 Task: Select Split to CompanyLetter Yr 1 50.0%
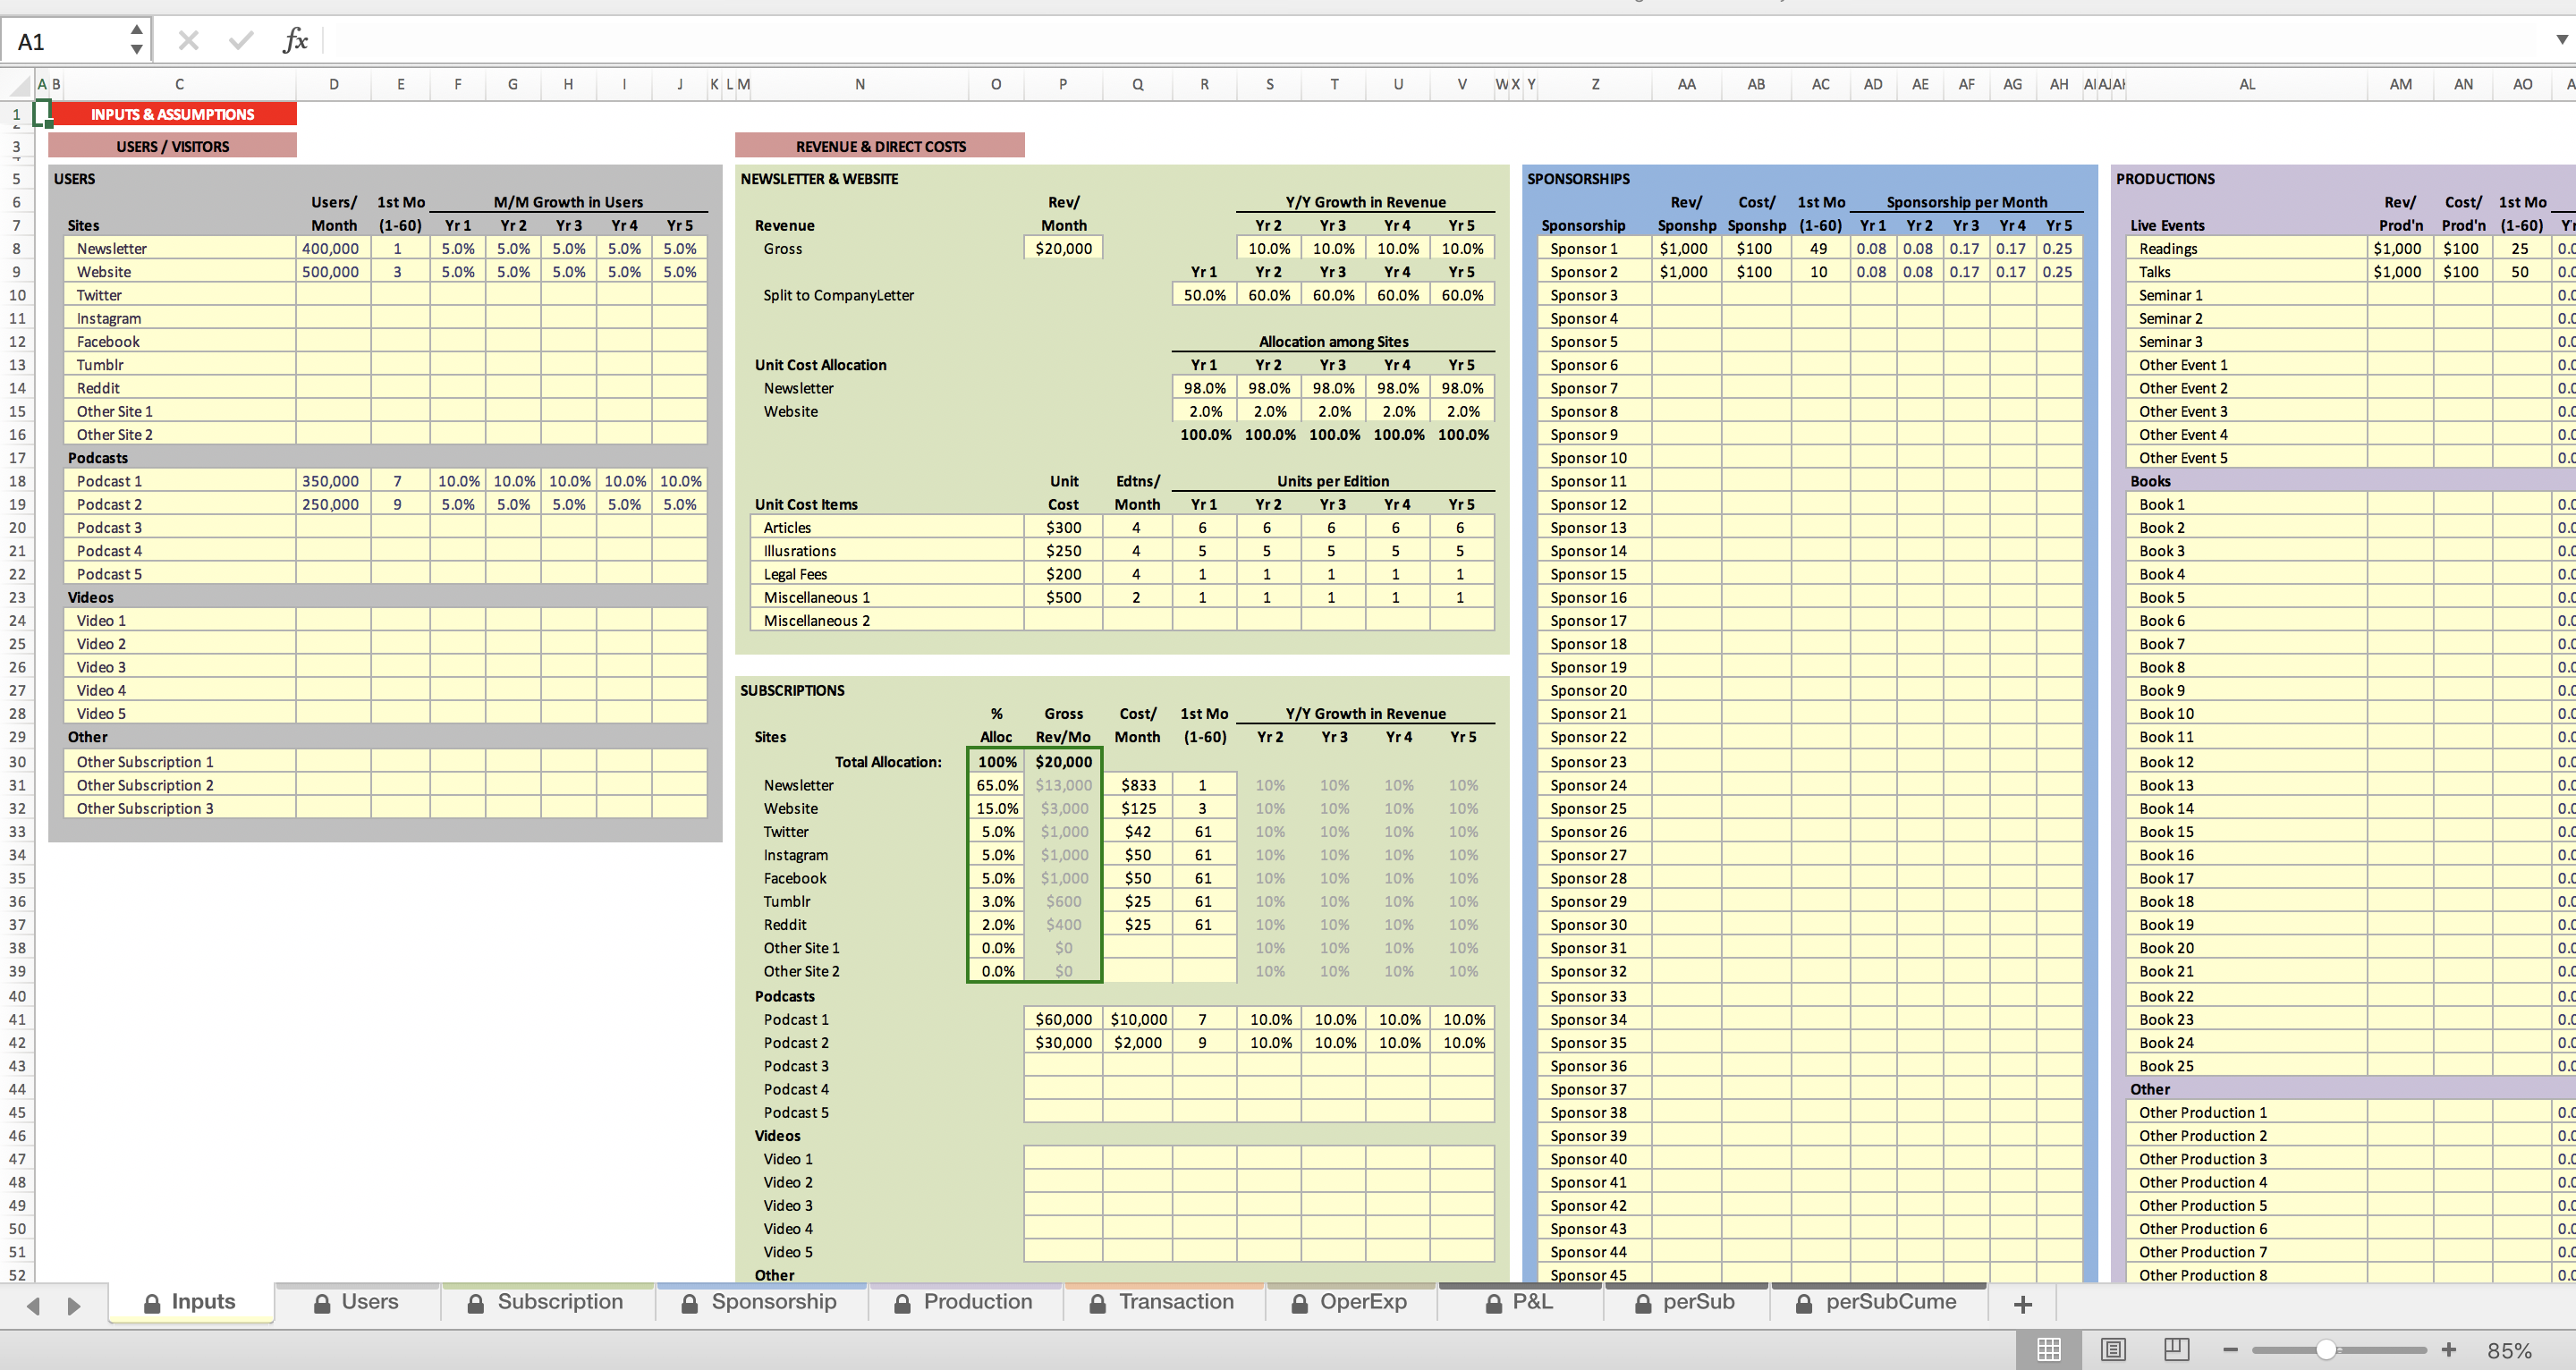(1204, 295)
